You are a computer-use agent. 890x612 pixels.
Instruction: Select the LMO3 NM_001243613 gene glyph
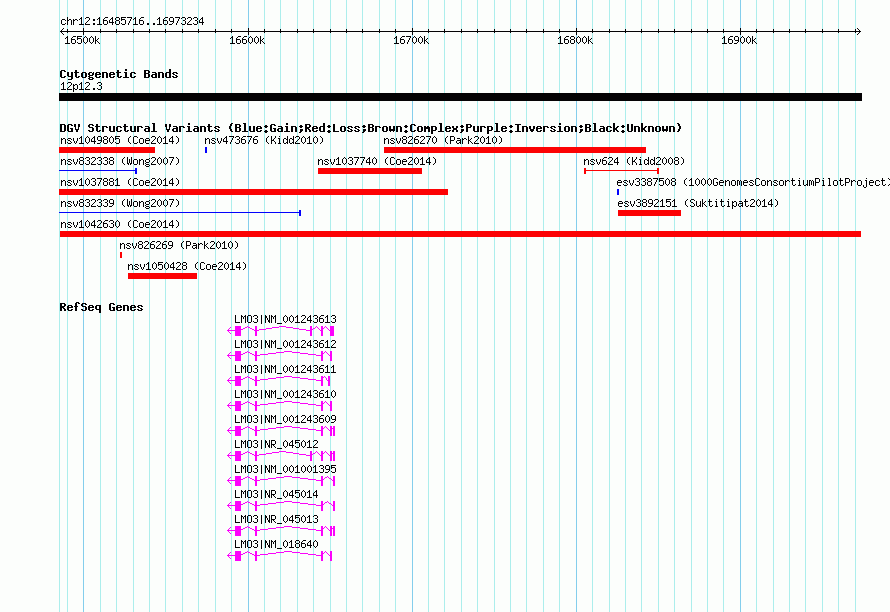(x=280, y=331)
